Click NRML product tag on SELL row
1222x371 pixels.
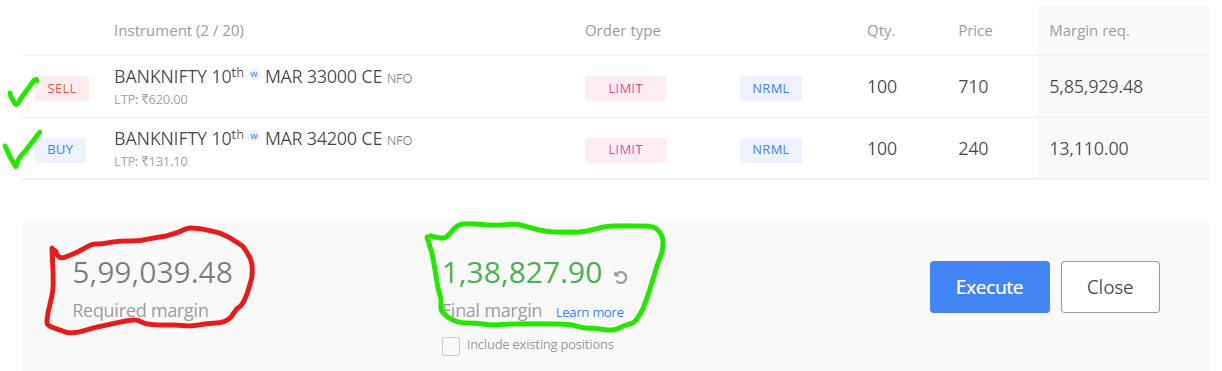[771, 88]
